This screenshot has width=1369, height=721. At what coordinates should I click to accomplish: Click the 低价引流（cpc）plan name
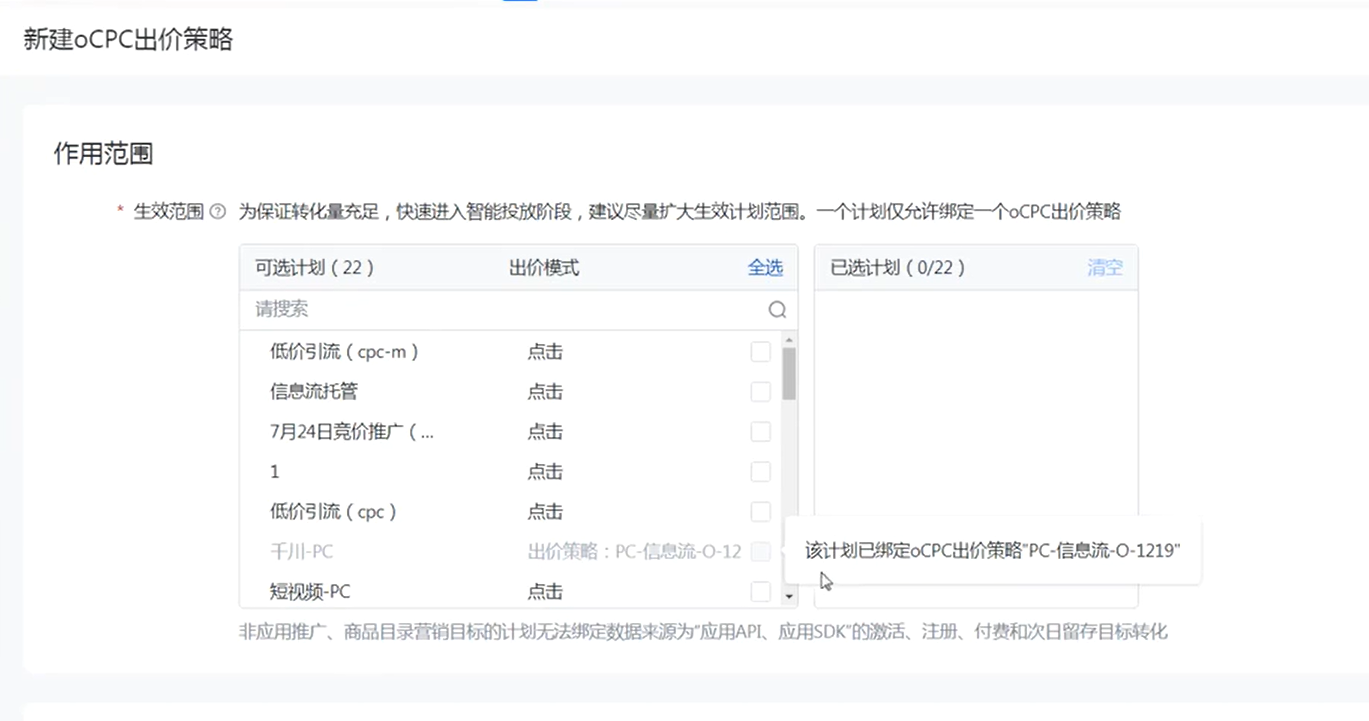pyautogui.click(x=335, y=512)
